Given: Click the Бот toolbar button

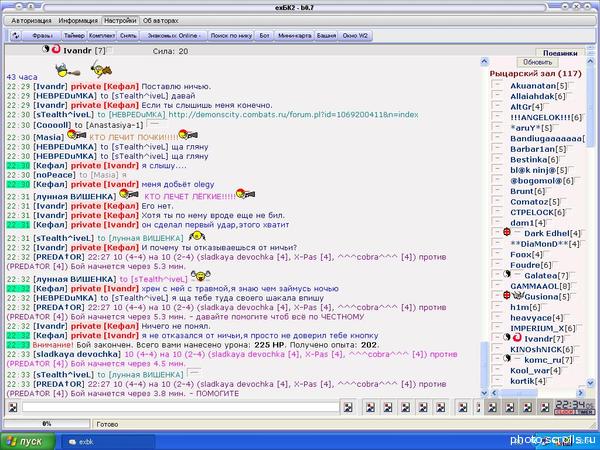Looking at the screenshot, I should [x=264, y=36].
